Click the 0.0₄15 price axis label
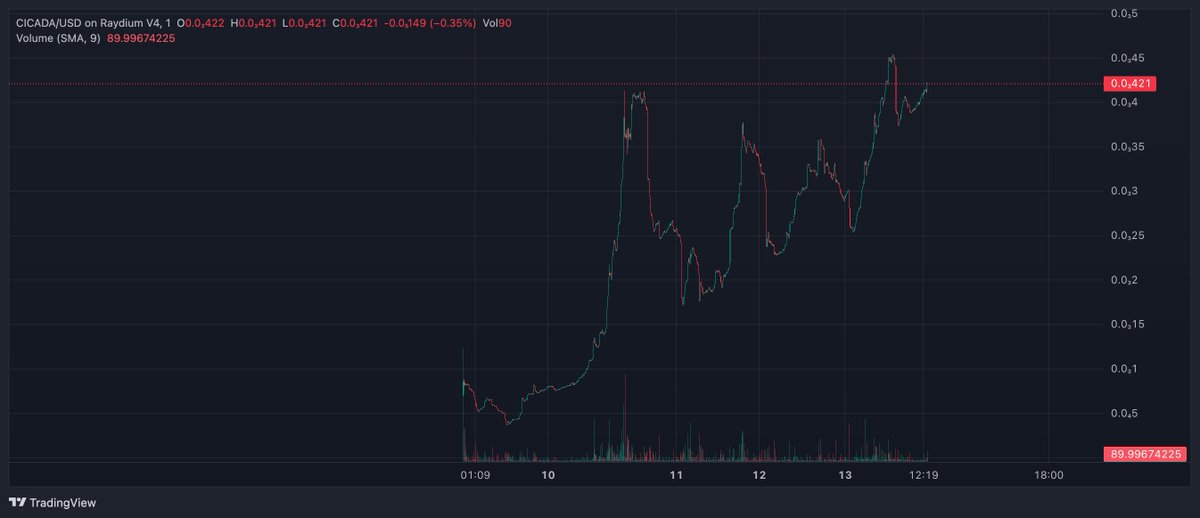This screenshot has width=1200, height=518. pyautogui.click(x=1127, y=324)
